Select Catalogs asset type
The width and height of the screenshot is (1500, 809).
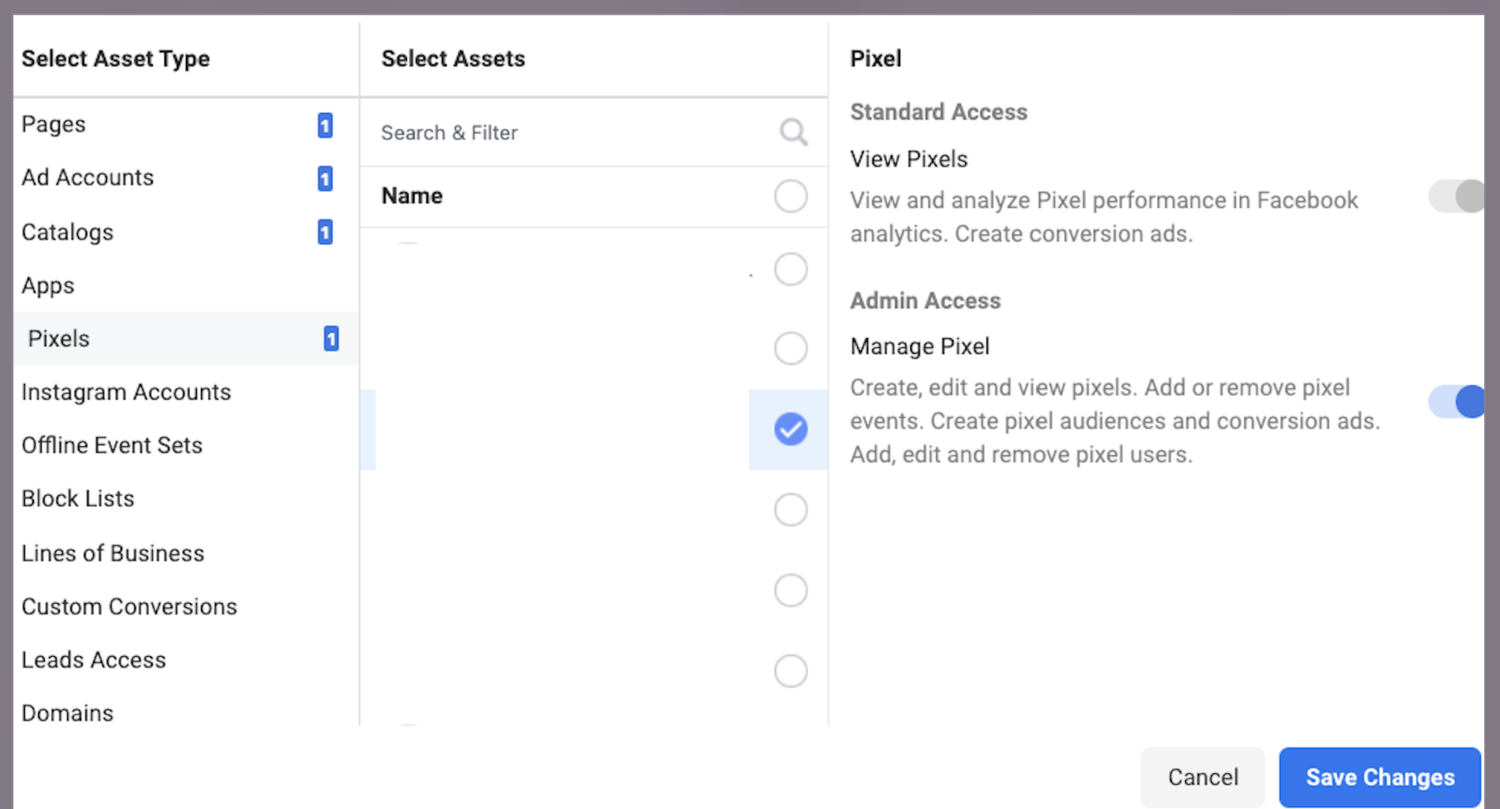coord(186,232)
